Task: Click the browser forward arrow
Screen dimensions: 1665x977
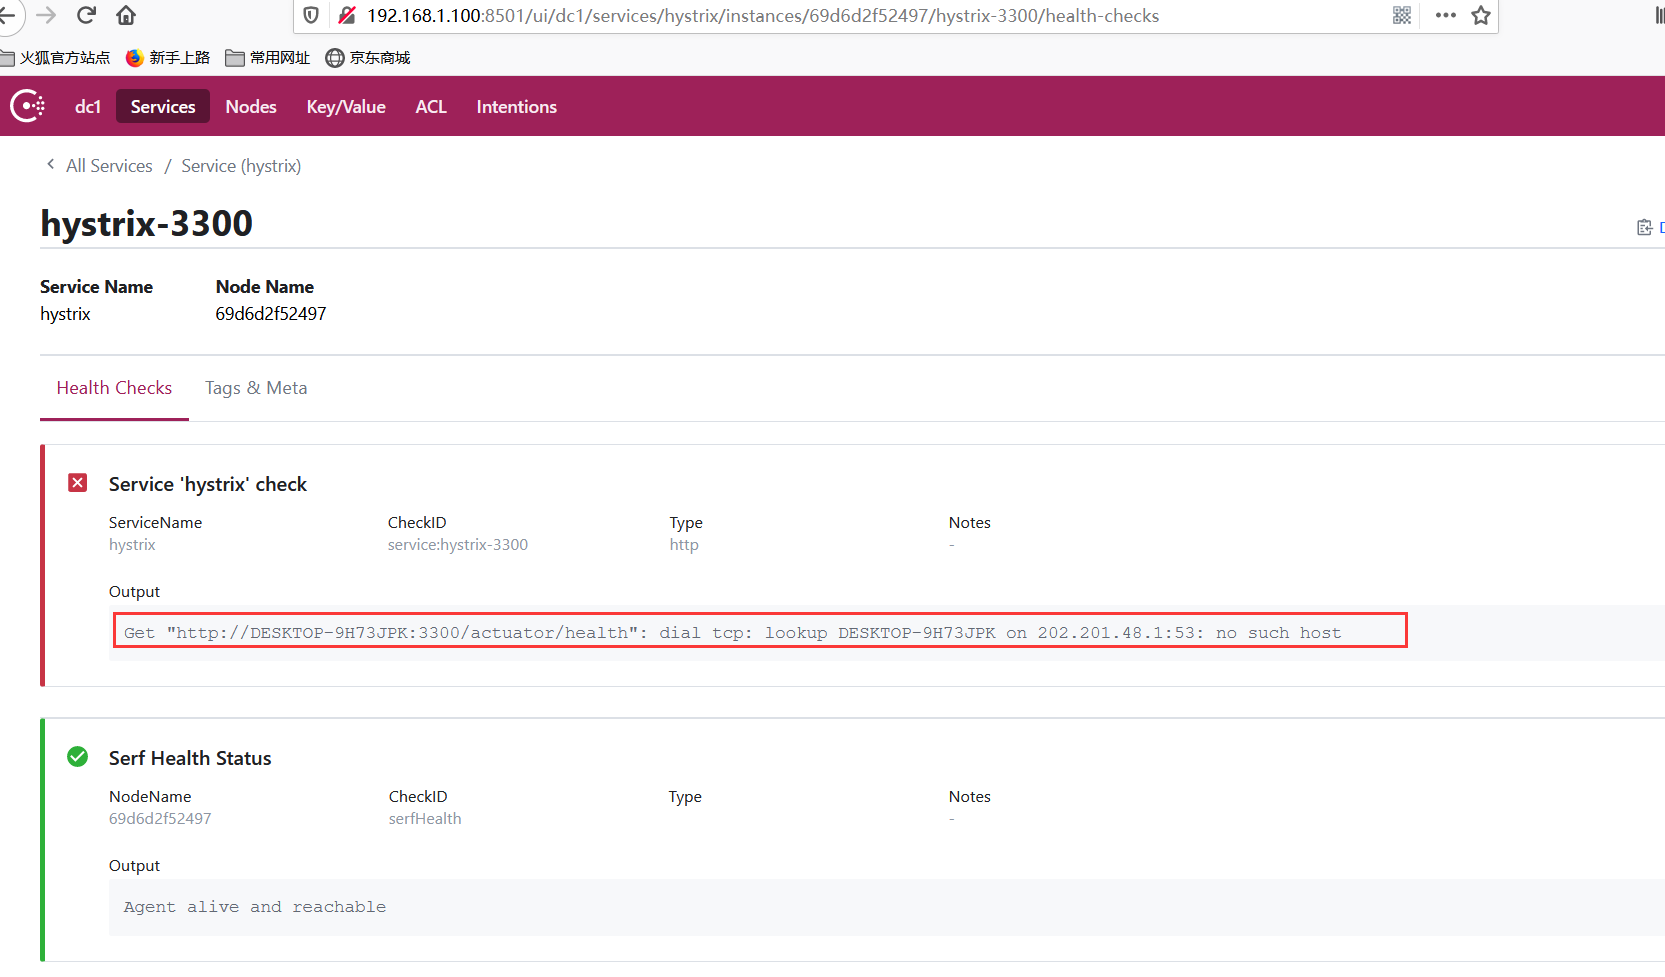Action: [x=48, y=15]
